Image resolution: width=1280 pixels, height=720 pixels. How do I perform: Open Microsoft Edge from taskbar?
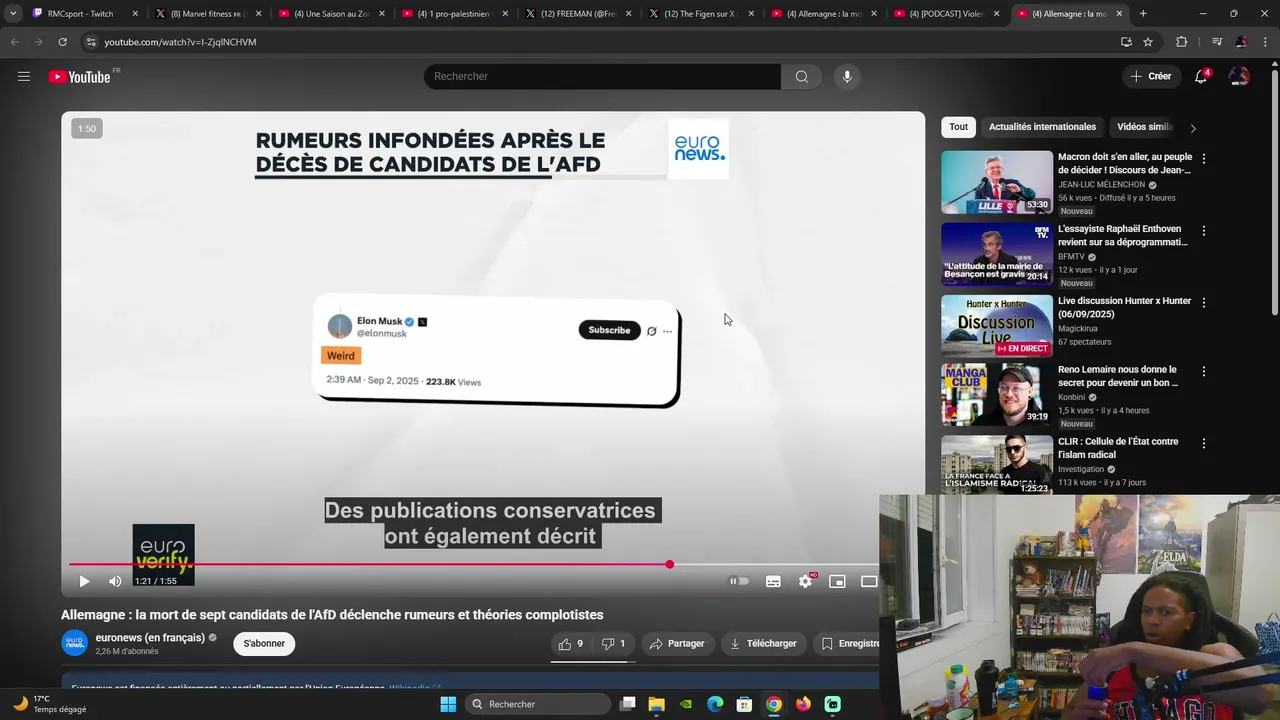pyautogui.click(x=715, y=704)
